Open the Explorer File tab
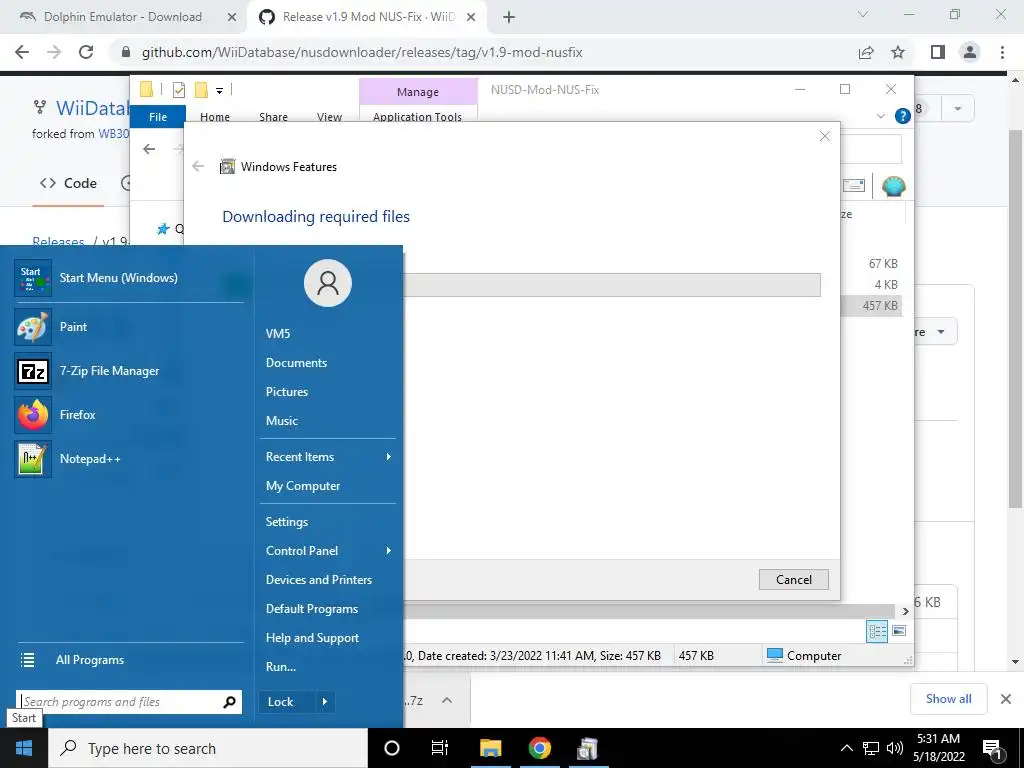The image size is (1024, 768). (158, 116)
